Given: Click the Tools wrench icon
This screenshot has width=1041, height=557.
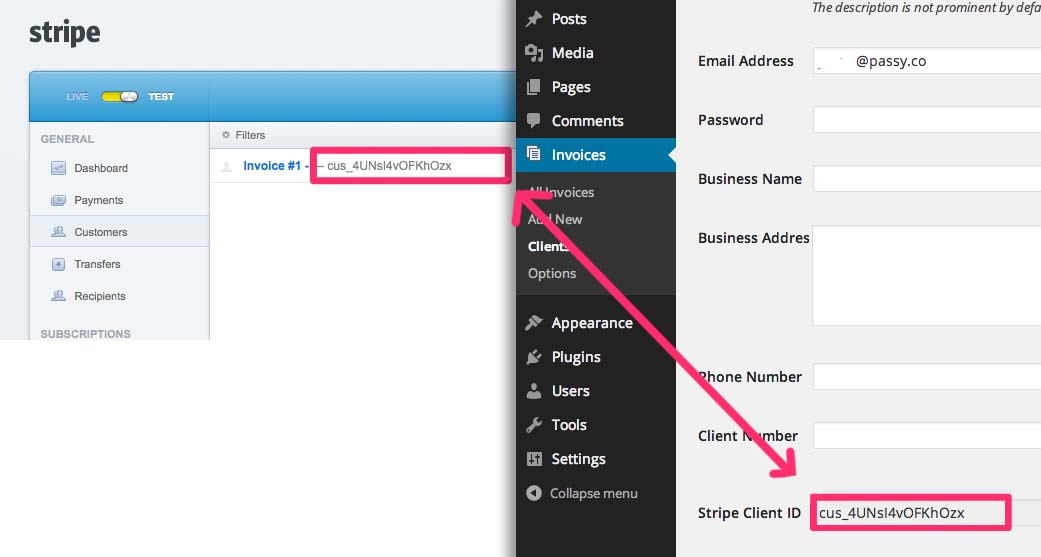Looking at the screenshot, I should click(534, 425).
